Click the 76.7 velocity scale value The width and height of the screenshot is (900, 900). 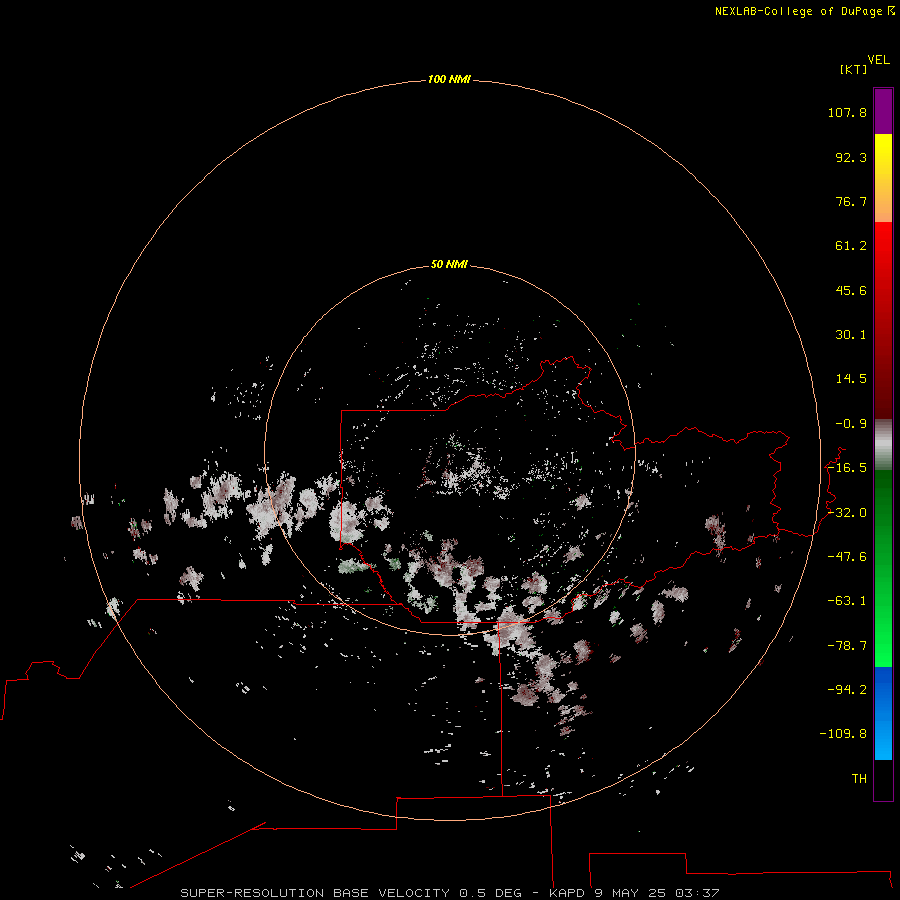pos(851,201)
